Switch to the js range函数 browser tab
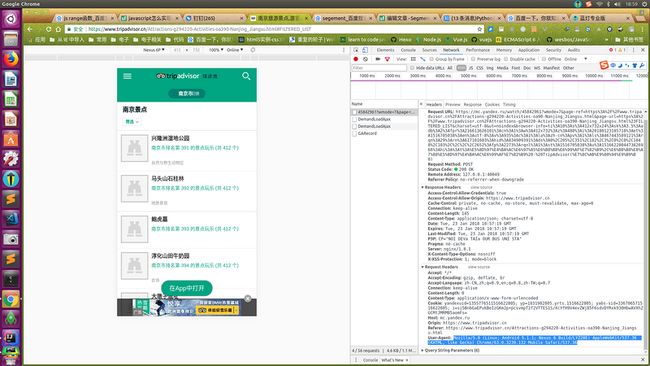Screen dimensions: 650x366 pos(84,18)
